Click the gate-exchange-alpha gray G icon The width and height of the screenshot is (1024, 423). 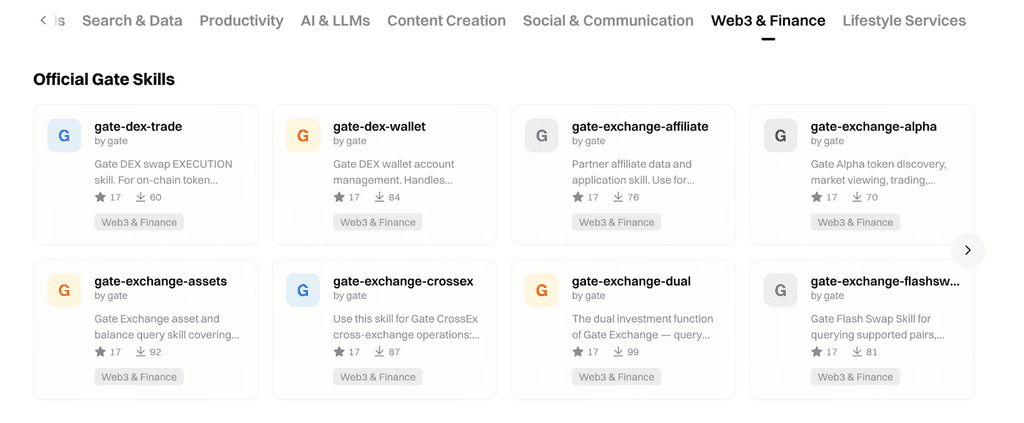click(781, 135)
